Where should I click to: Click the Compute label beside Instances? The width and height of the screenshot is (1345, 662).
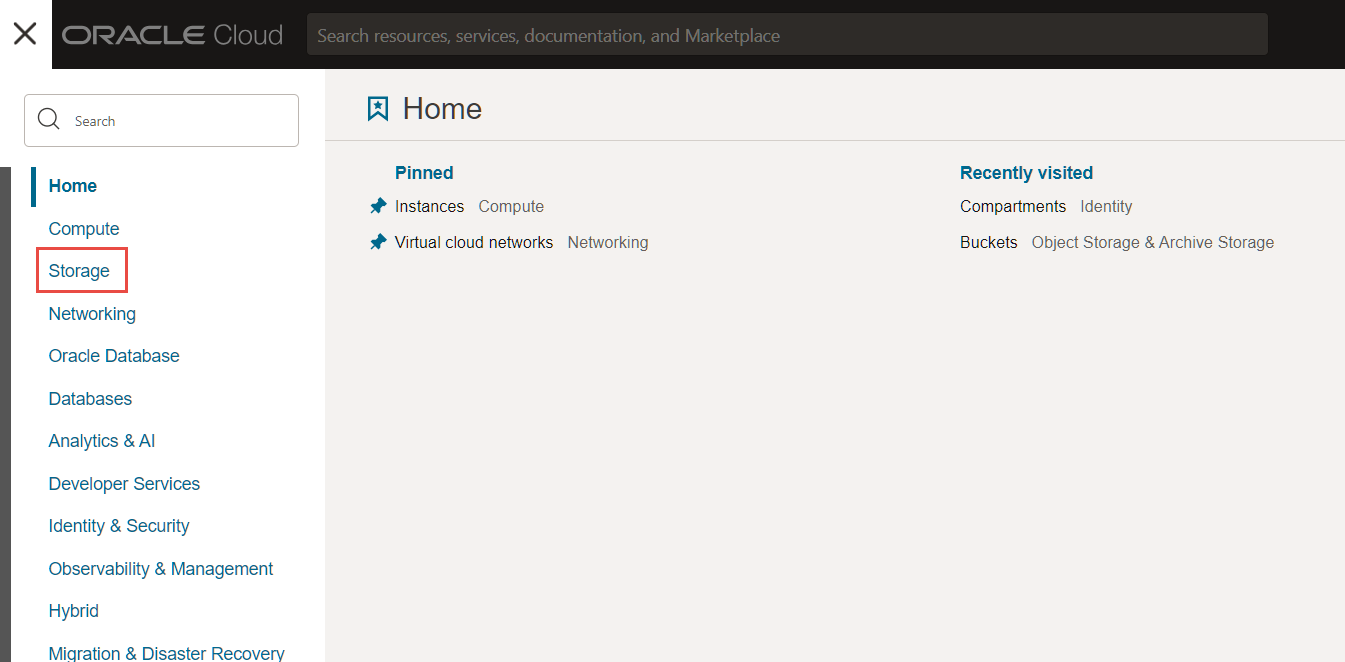coord(511,206)
